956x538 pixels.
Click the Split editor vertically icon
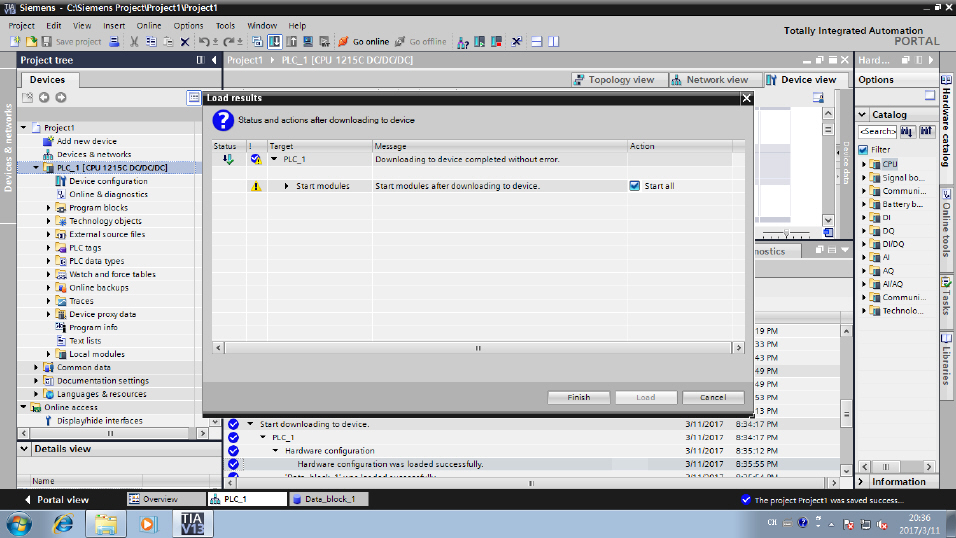pyautogui.click(x=554, y=41)
